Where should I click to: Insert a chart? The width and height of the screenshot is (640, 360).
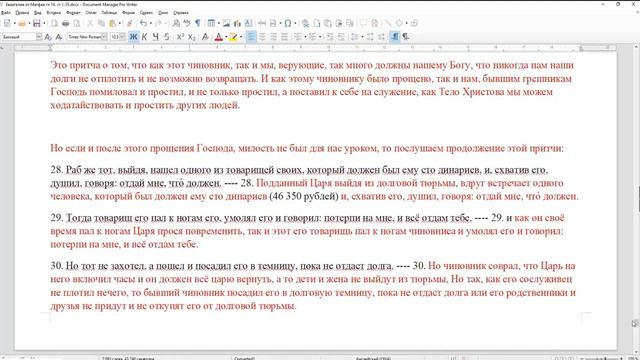tap(237, 24)
